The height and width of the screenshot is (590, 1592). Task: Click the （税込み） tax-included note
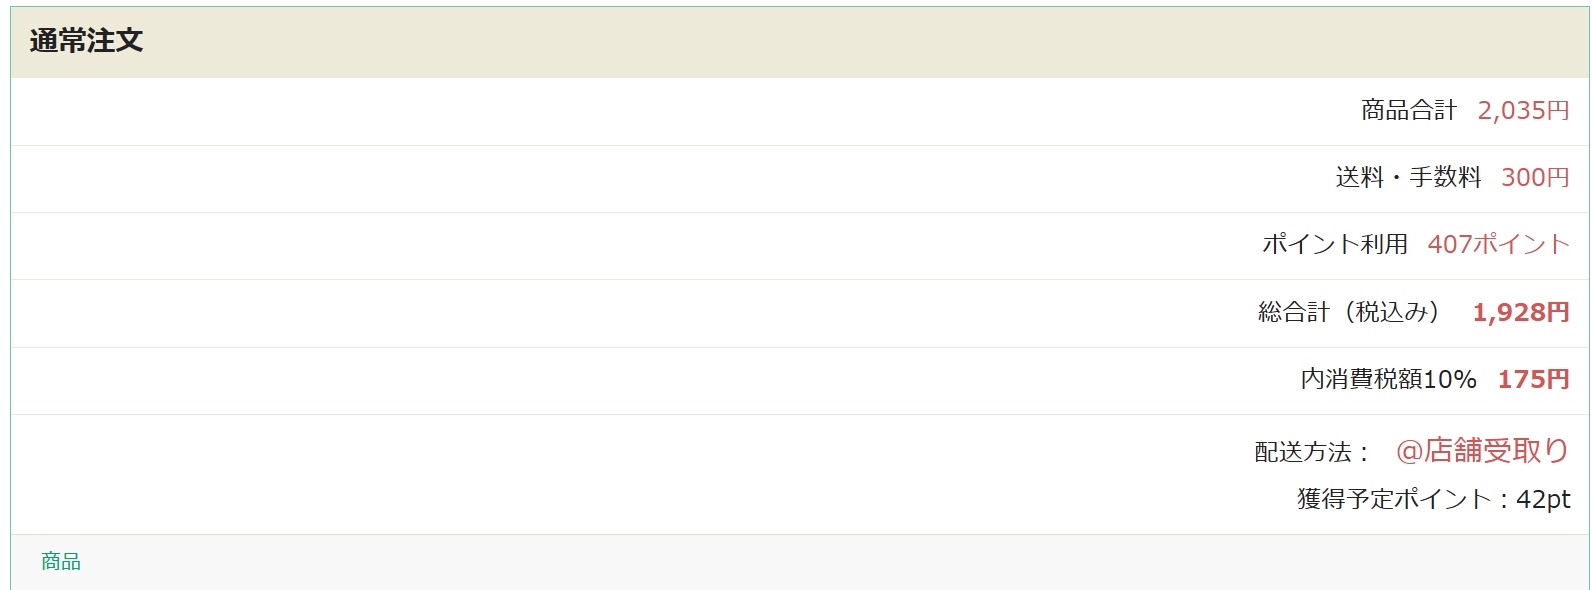(1392, 312)
